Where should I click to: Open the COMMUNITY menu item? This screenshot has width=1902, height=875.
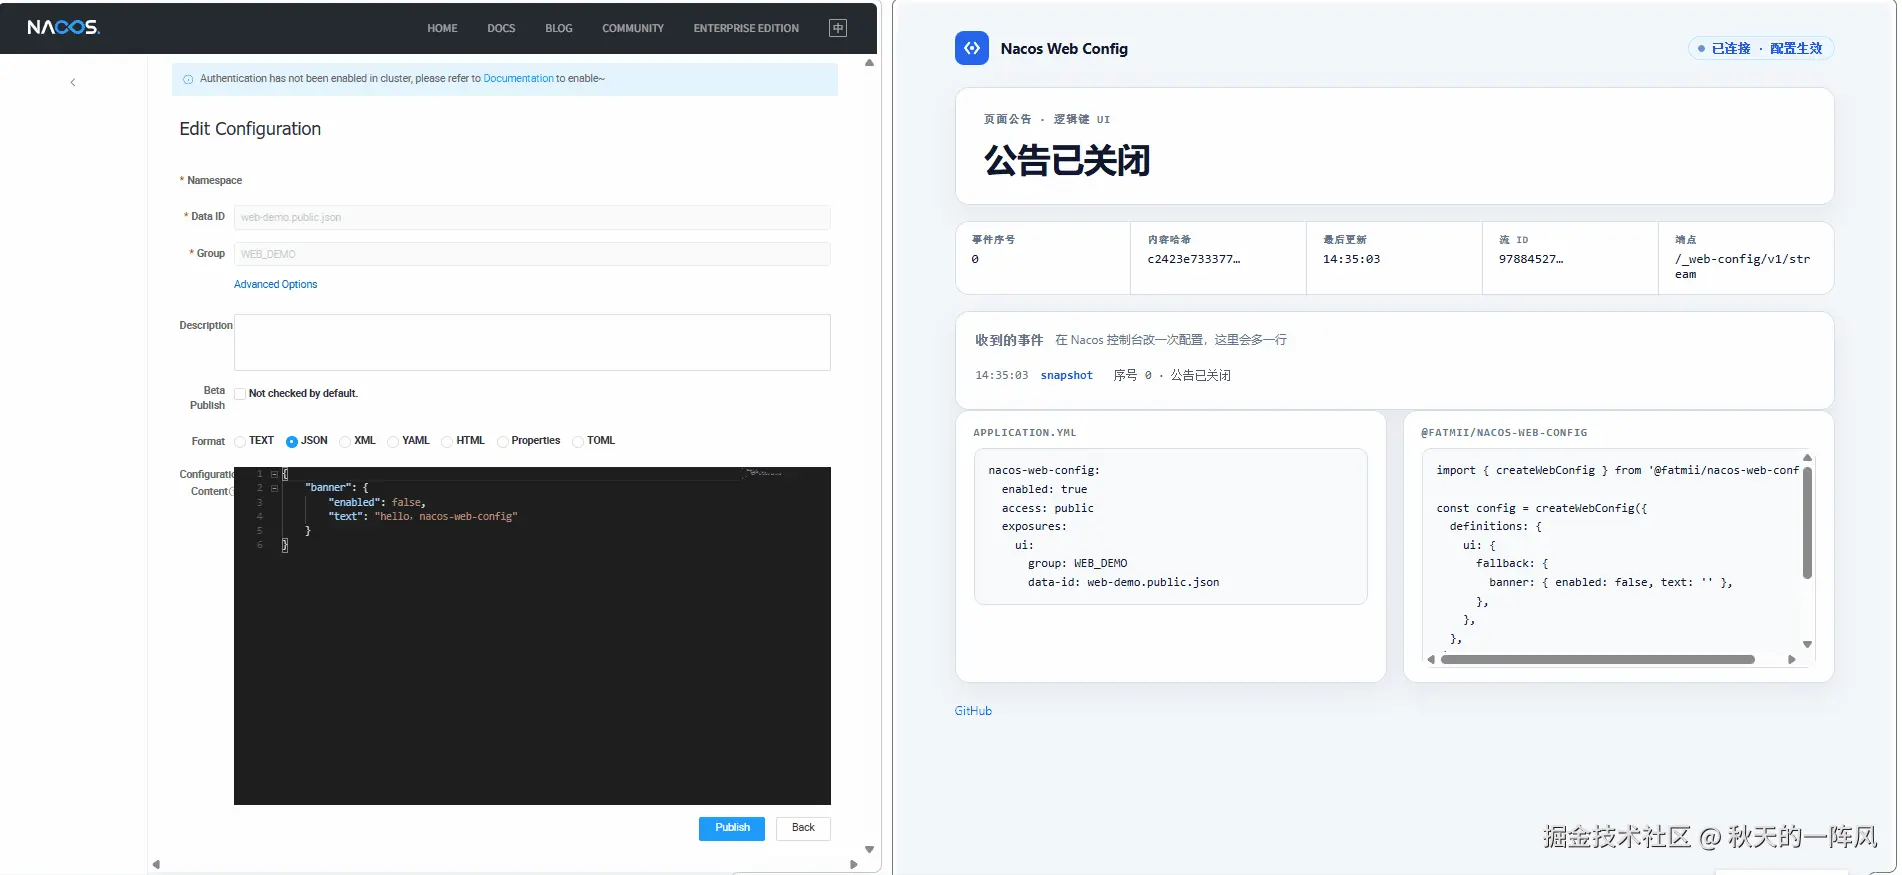pos(633,28)
